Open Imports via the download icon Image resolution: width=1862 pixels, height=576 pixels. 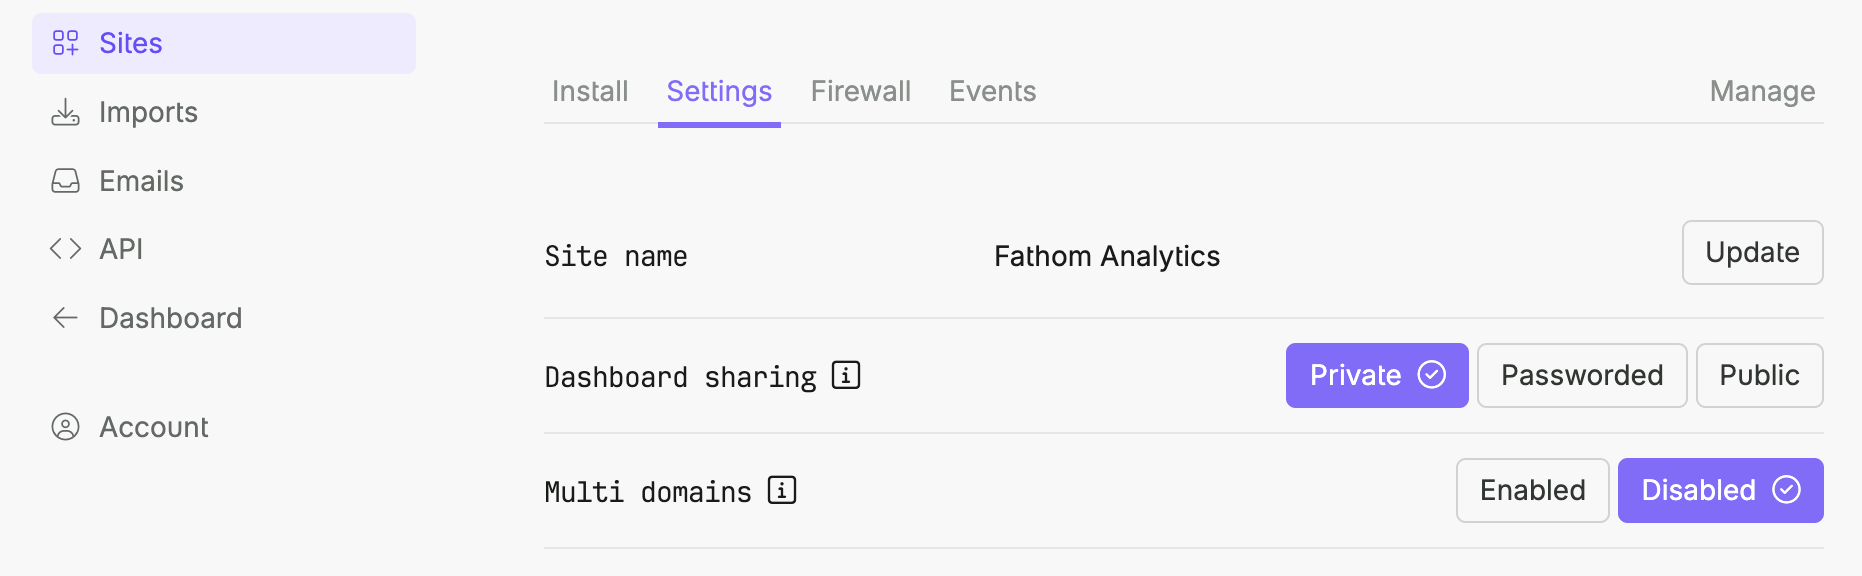tap(65, 112)
